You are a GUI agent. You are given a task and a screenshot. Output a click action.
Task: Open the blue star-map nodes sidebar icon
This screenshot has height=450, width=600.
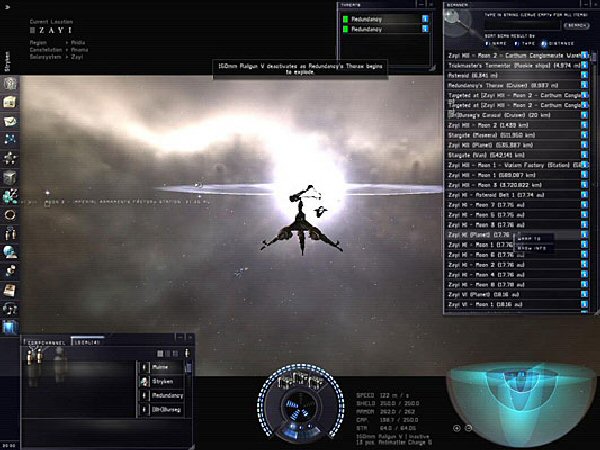pyautogui.click(x=10, y=139)
